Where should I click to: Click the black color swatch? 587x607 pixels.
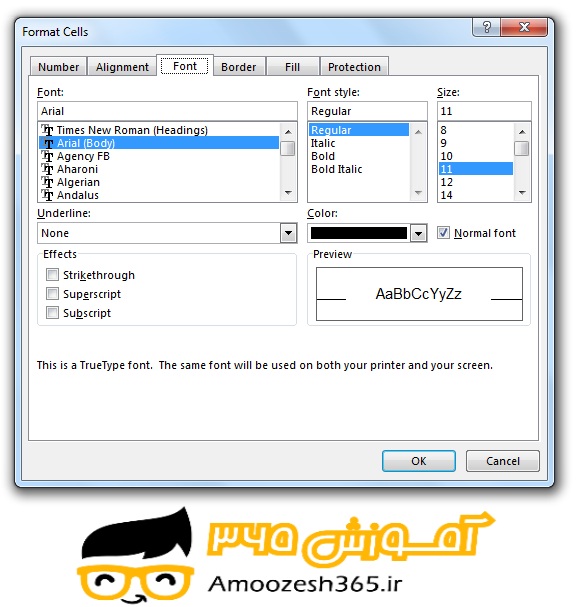pyautogui.click(x=359, y=233)
